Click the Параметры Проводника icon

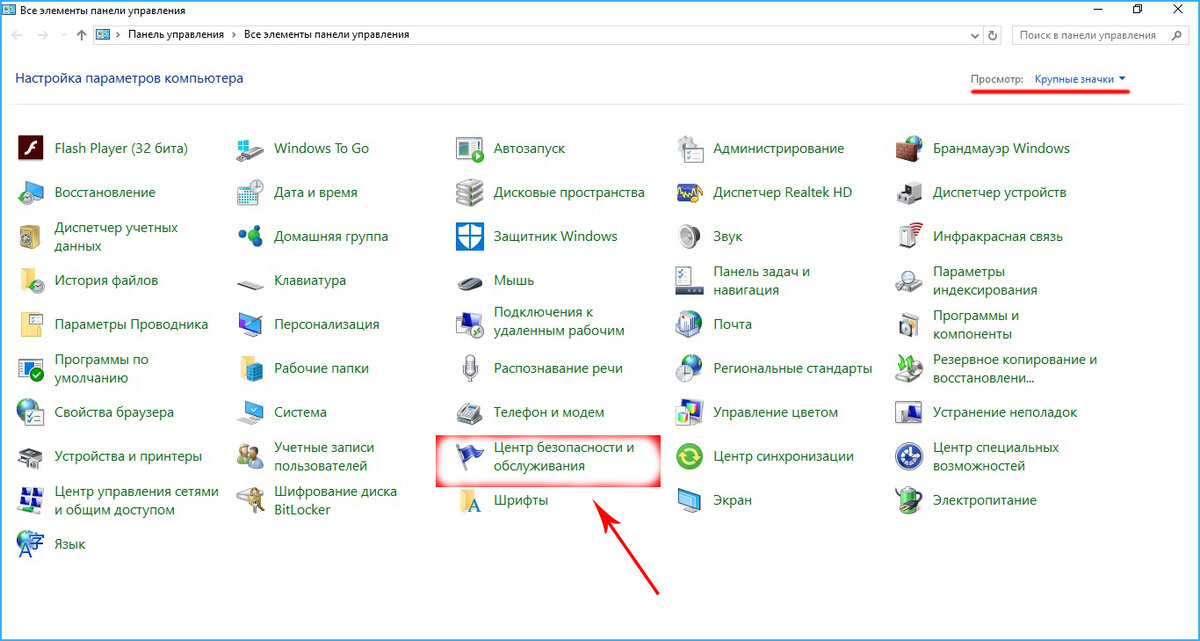(31, 324)
